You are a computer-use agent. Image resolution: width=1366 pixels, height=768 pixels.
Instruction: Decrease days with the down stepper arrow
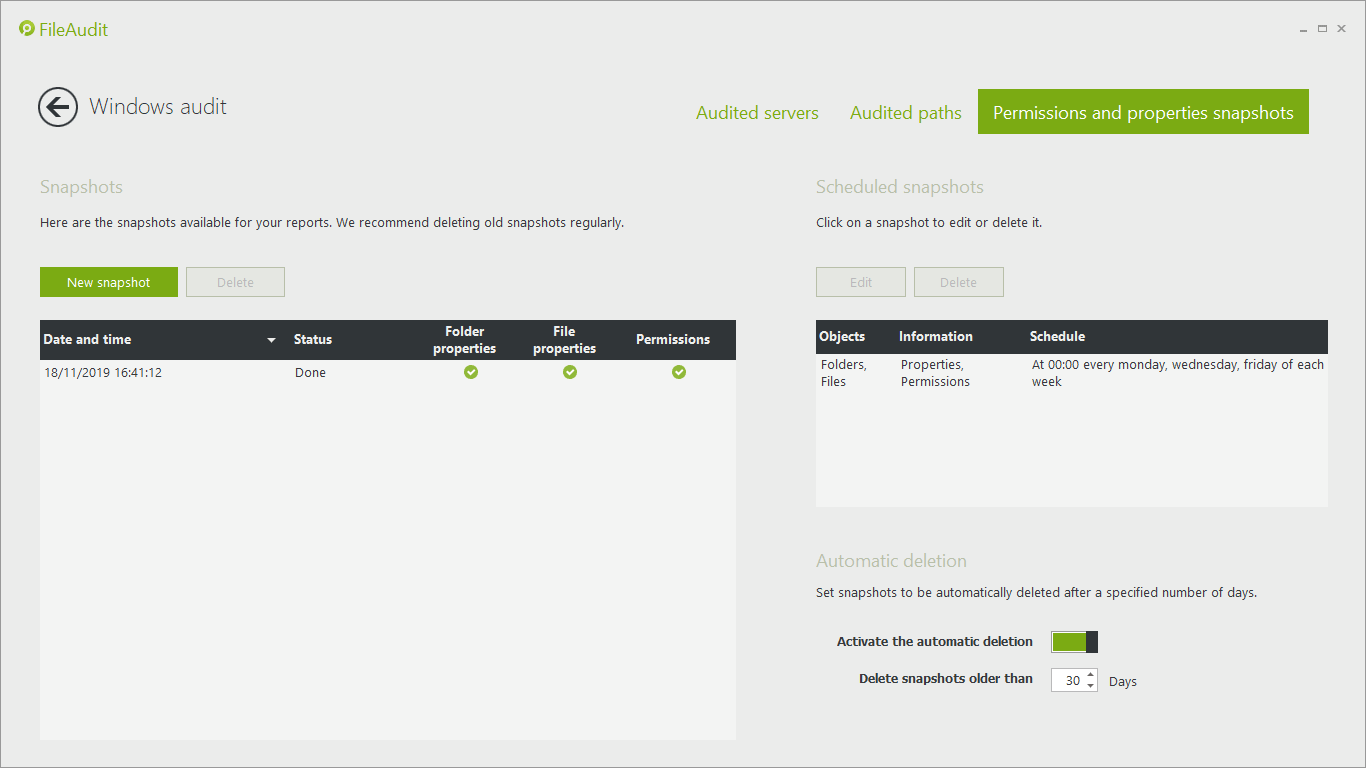pyautogui.click(x=1090, y=686)
